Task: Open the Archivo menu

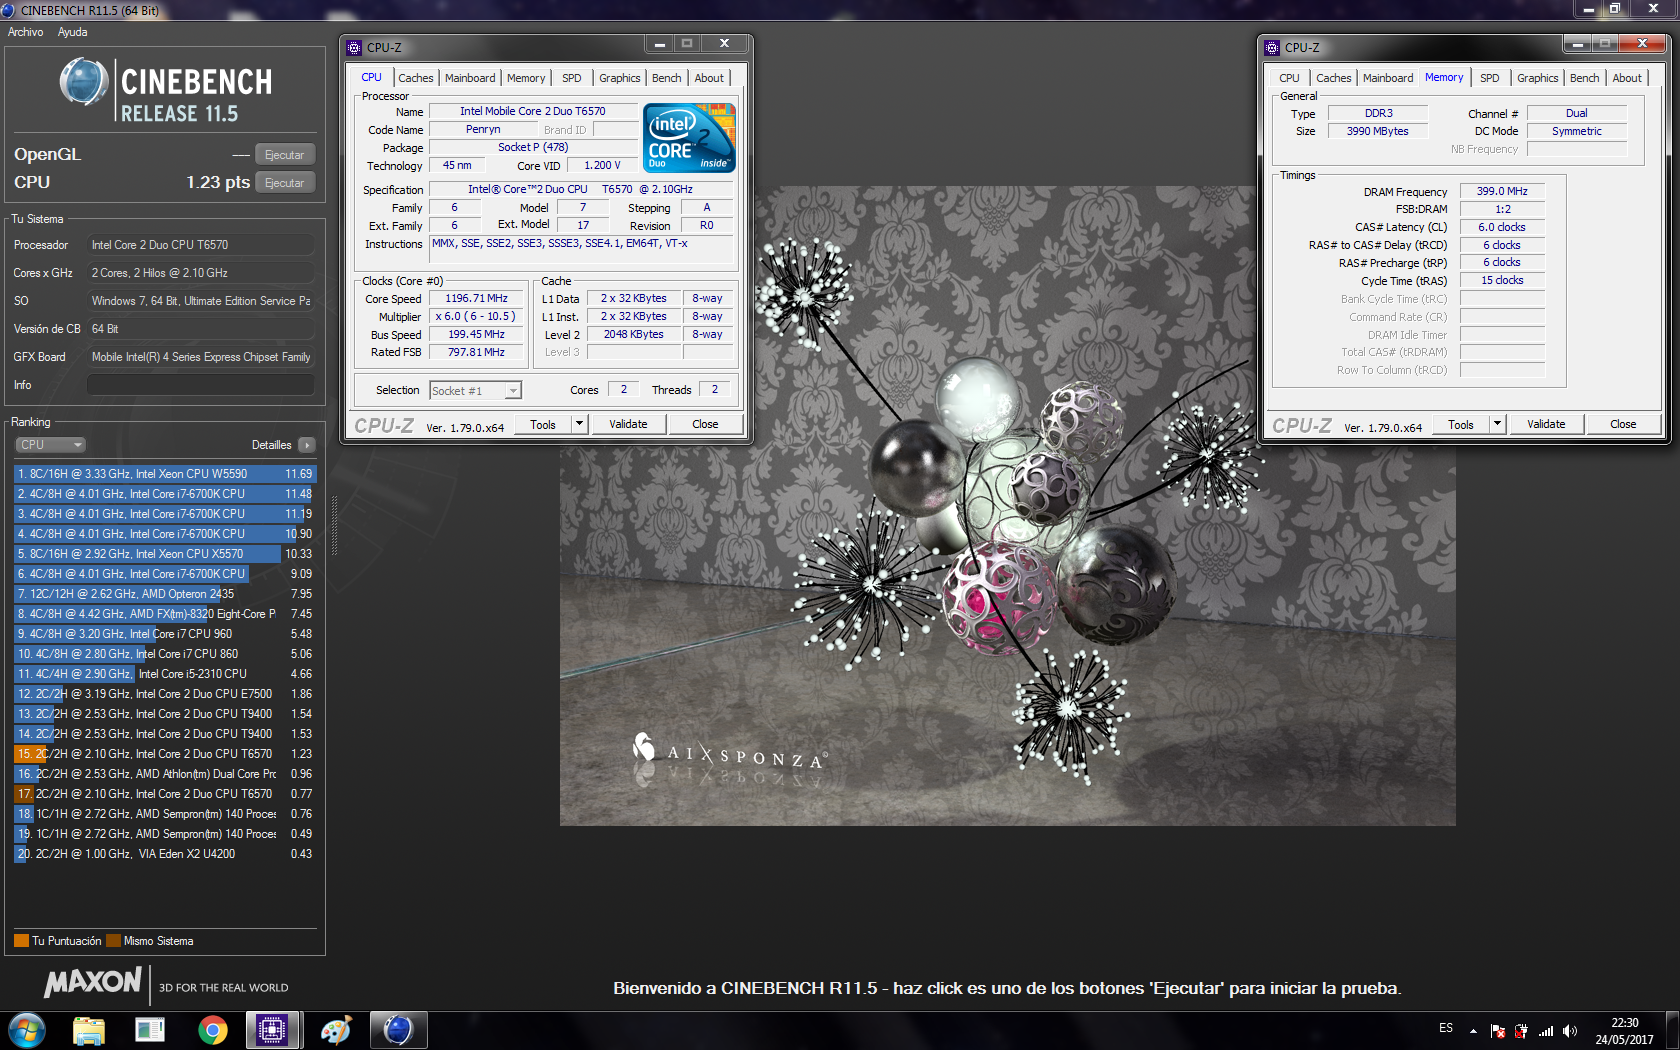Action: pos(26,32)
